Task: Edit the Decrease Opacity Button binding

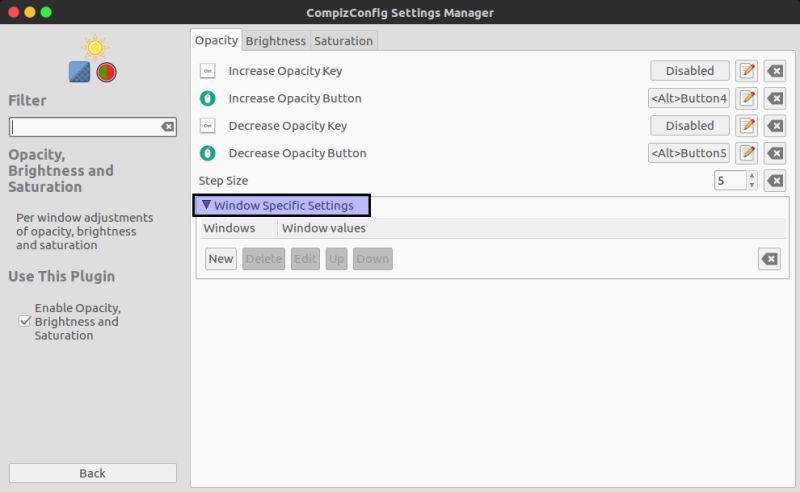Action: pyautogui.click(x=746, y=153)
